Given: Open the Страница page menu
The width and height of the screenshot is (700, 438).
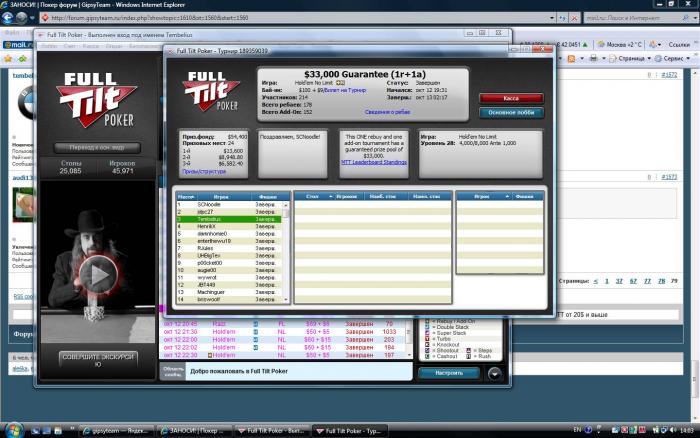Looking at the screenshot, I should pos(629,58).
